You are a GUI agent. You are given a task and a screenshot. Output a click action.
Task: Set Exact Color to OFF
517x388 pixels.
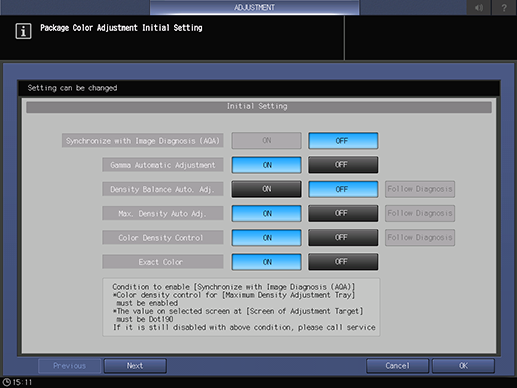343,262
